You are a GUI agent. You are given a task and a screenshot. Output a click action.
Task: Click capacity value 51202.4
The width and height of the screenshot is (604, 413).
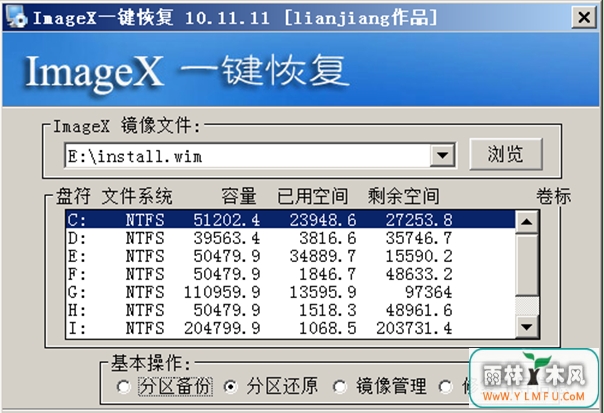point(226,220)
